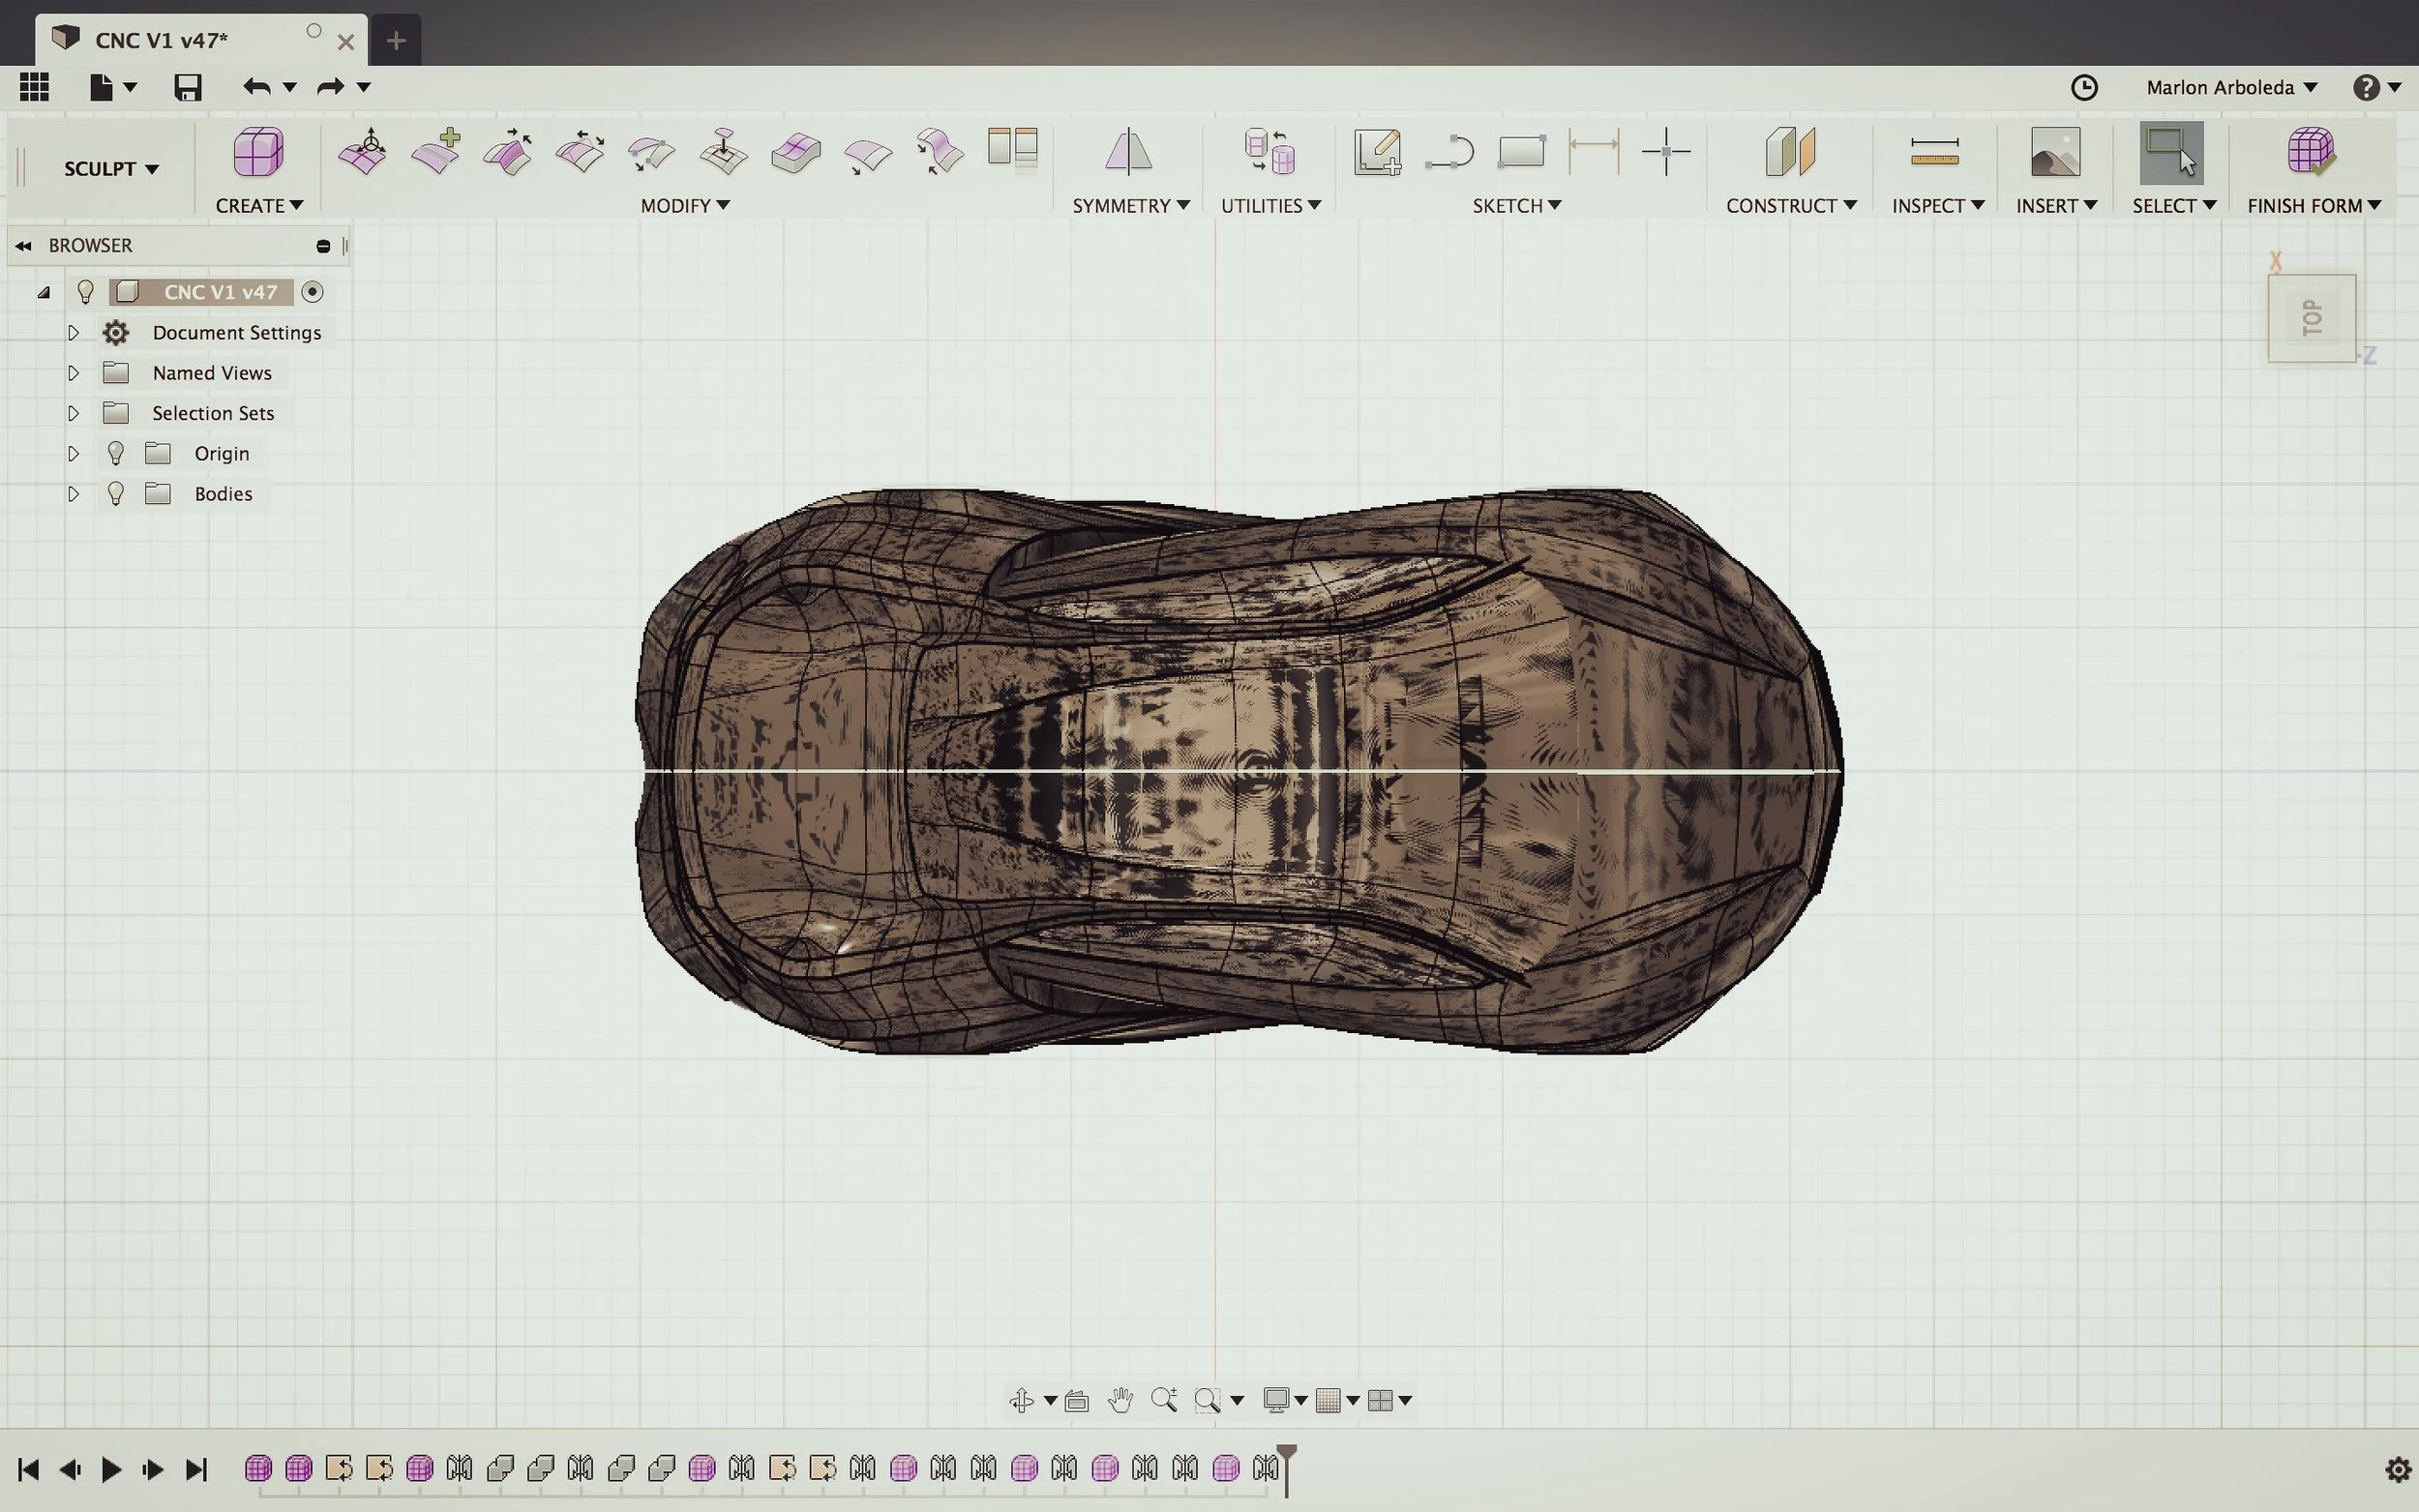Activate the CNC V1 v47 component radio button

(x=312, y=292)
